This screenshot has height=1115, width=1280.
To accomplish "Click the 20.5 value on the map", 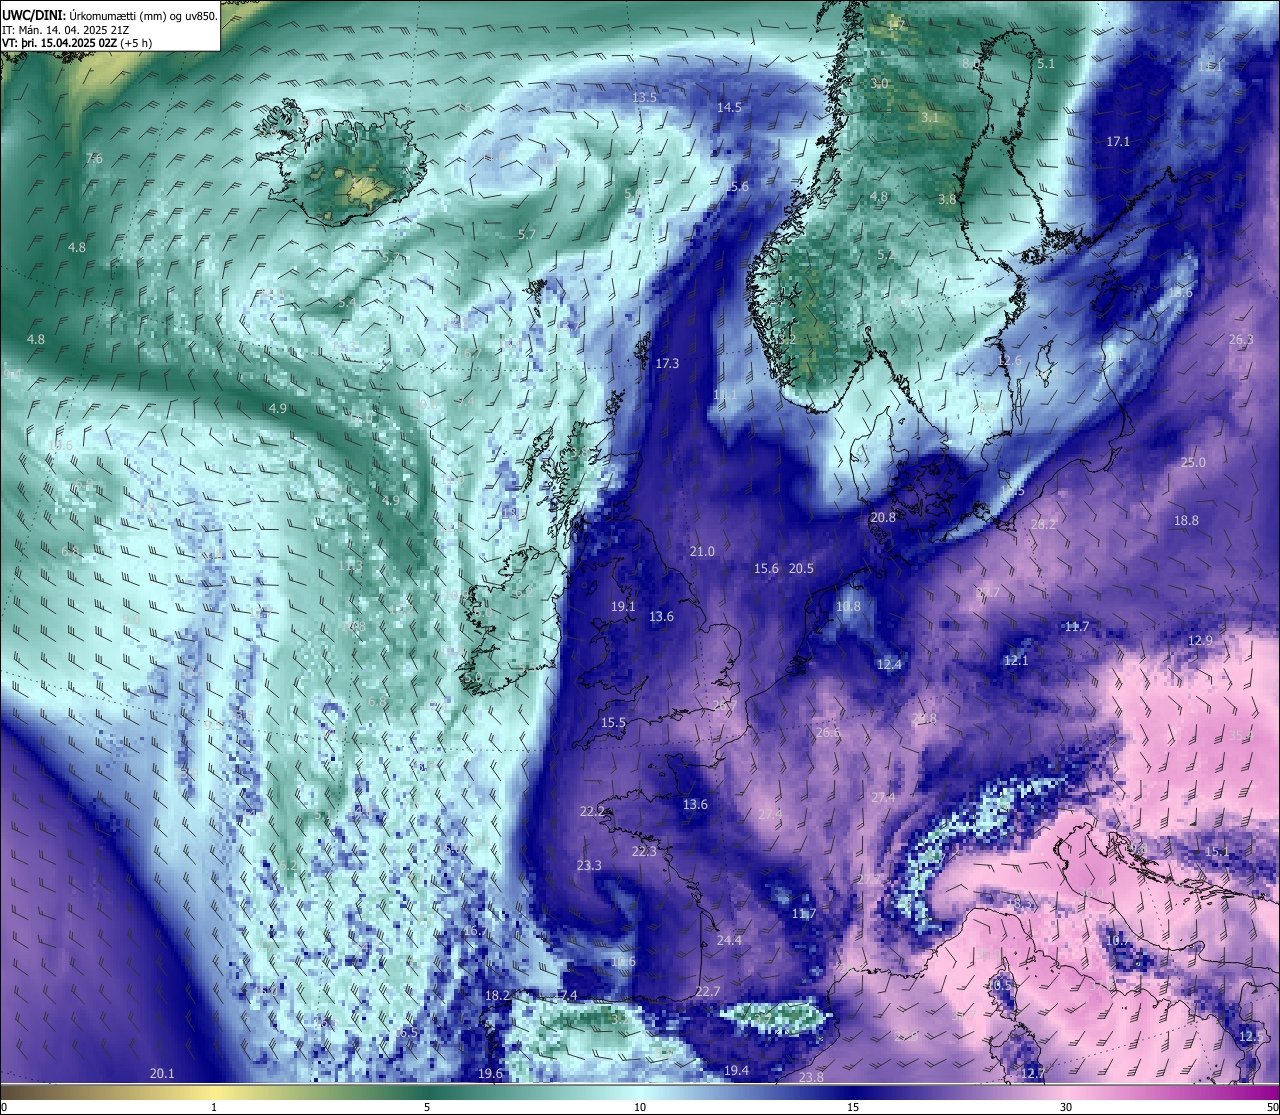I will tap(801, 568).
